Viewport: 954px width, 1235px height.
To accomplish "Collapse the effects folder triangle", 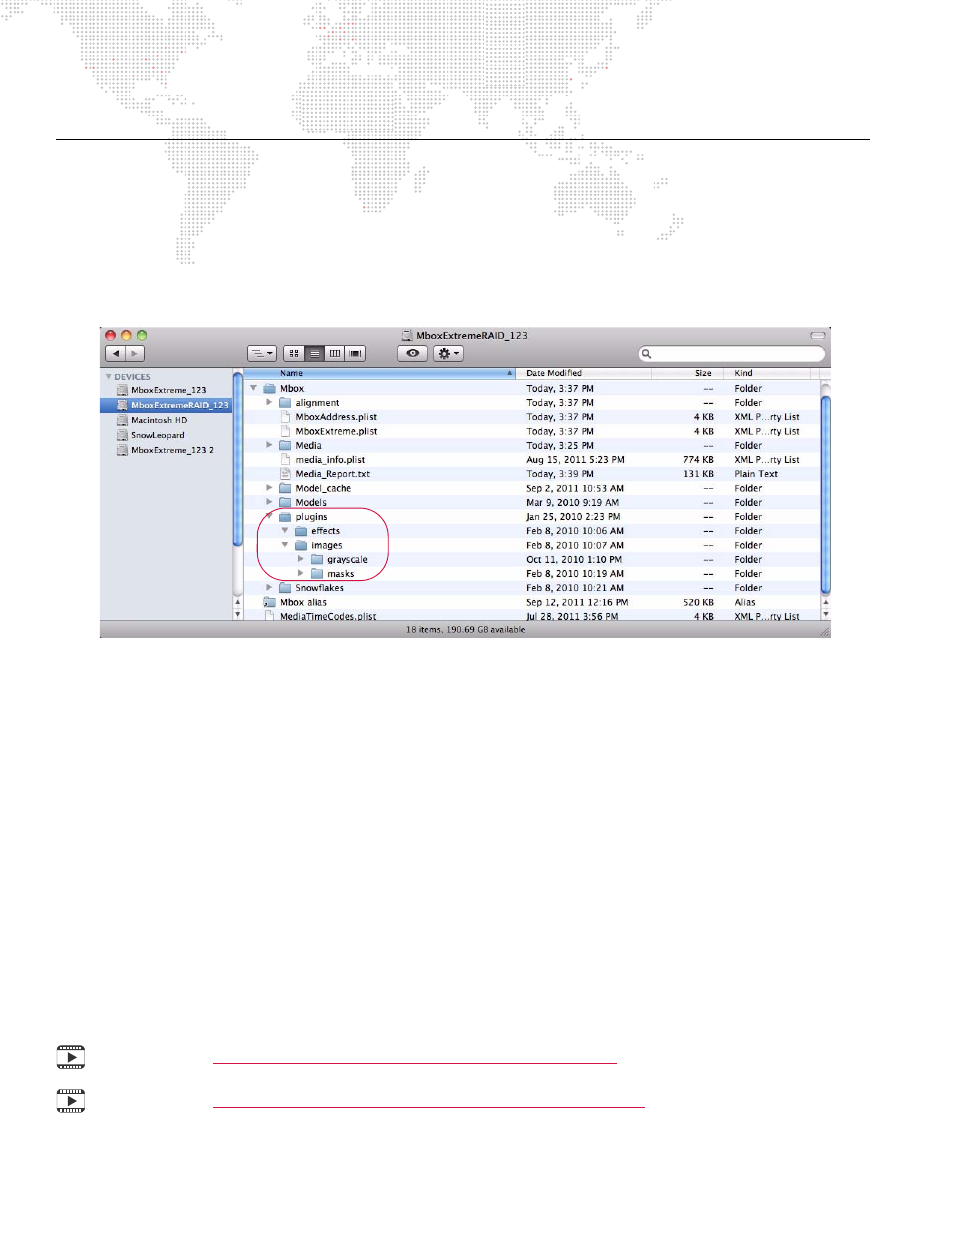I will (x=285, y=531).
